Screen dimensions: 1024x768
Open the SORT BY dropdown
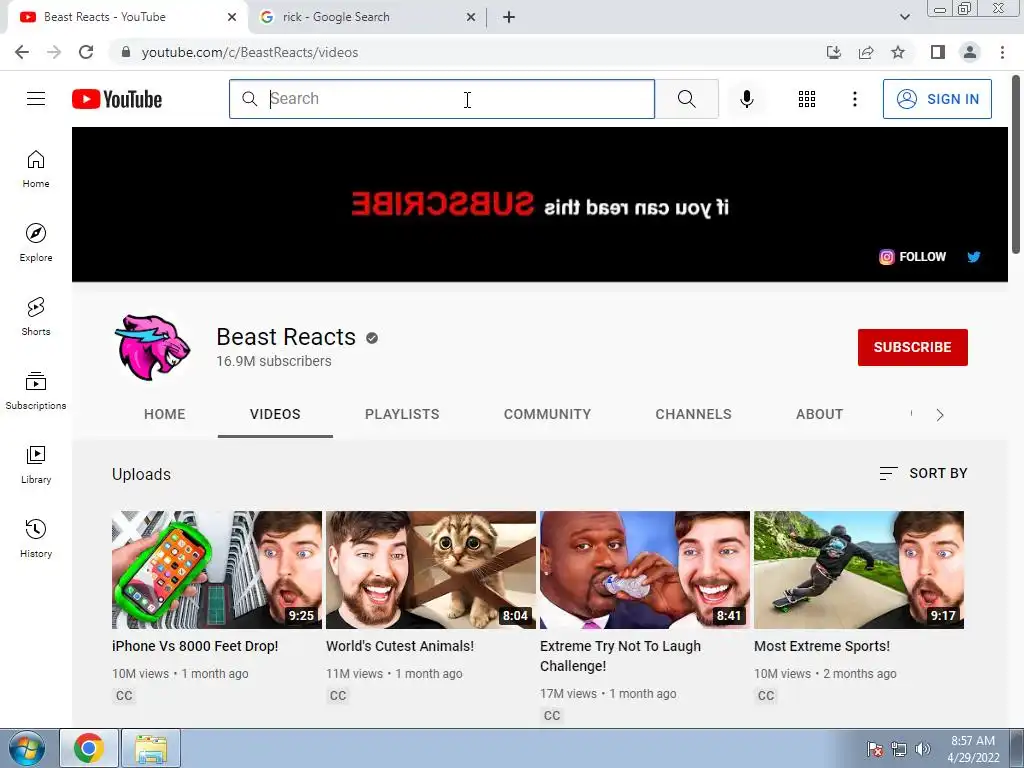pos(923,473)
